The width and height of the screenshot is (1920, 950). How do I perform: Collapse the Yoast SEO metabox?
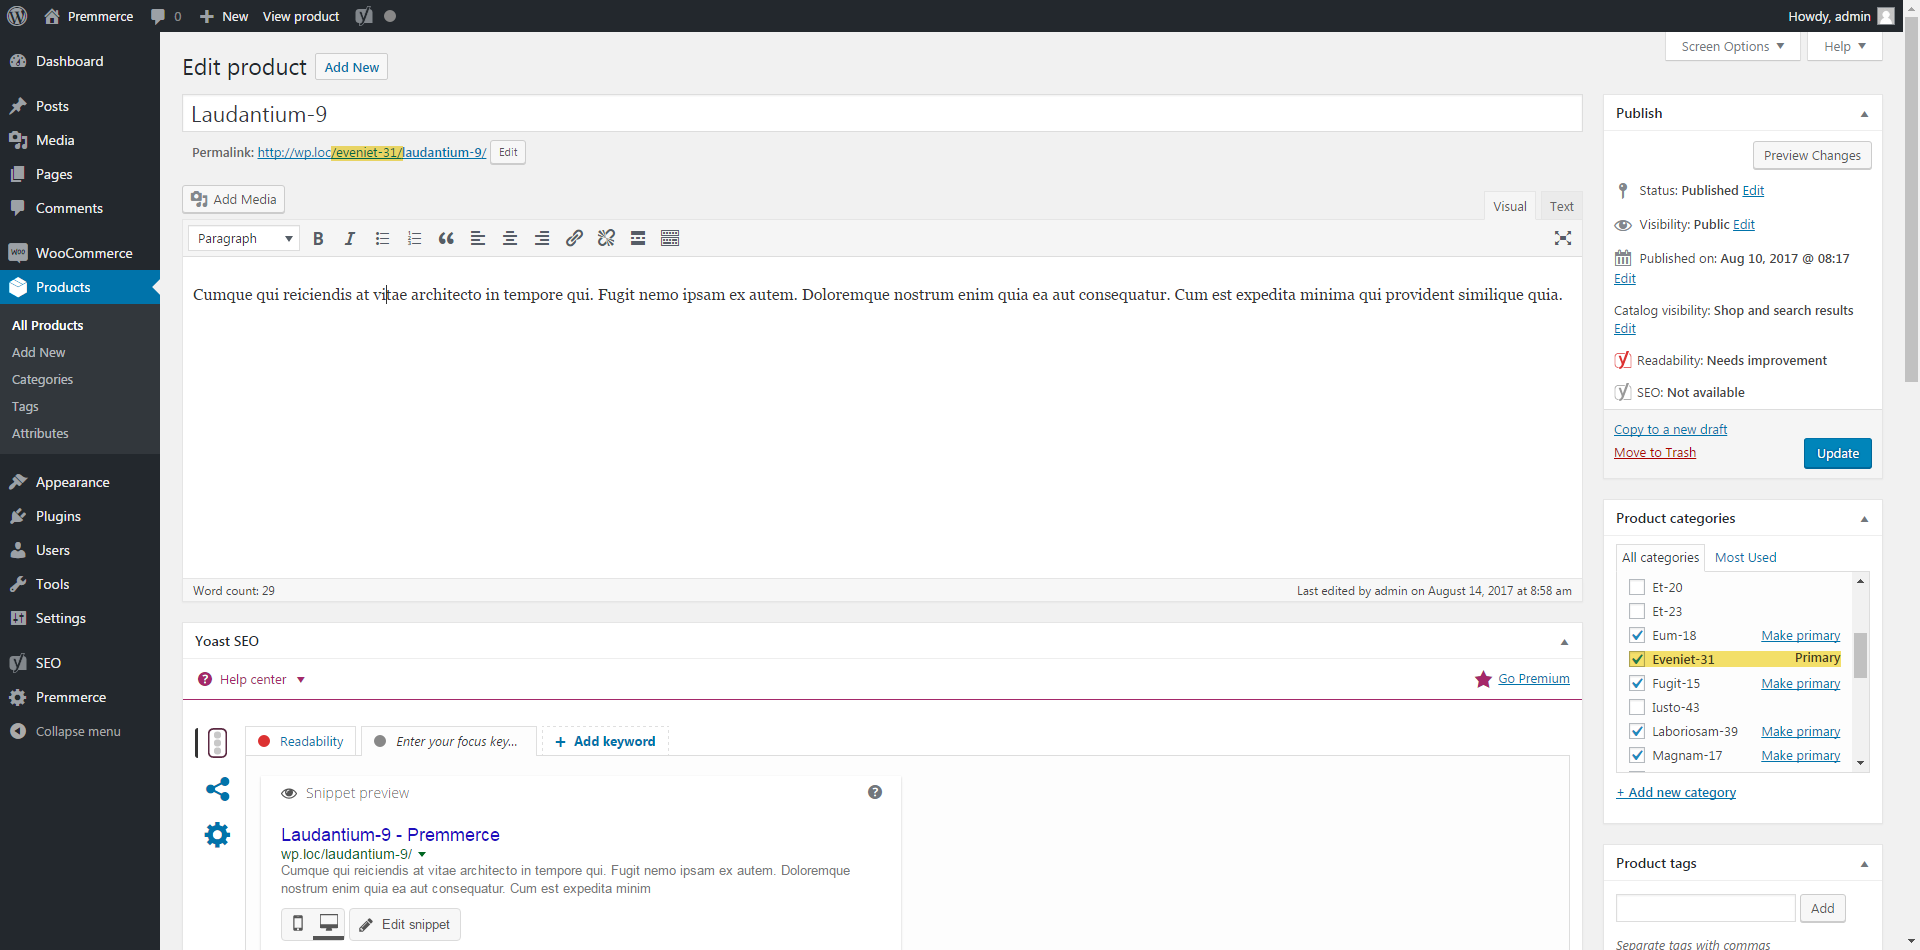coord(1564,642)
